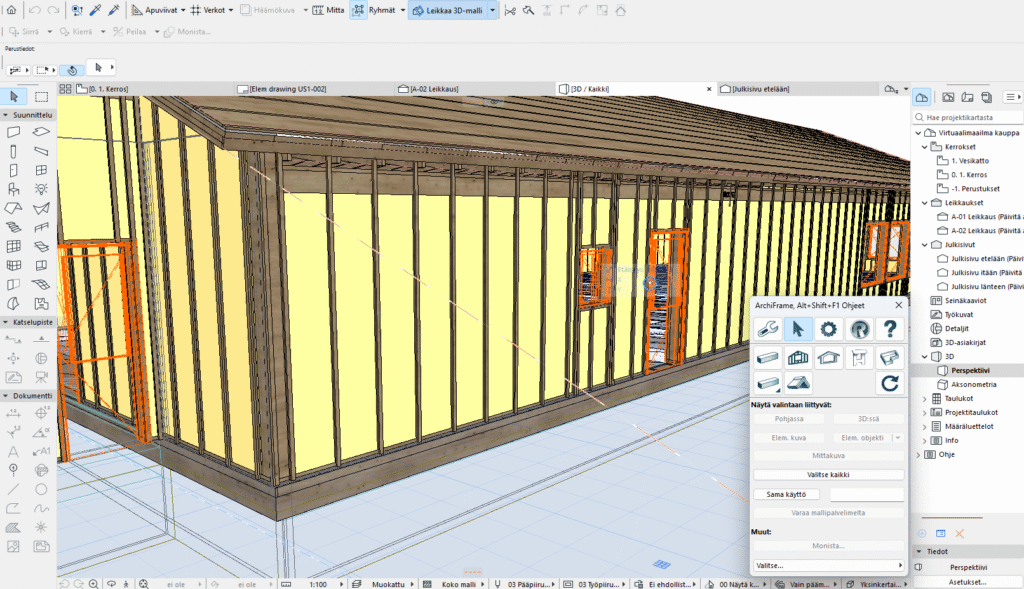This screenshot has height=589, width=1024.
Task: Open Aksonometria in project map
Action: pyautogui.click(x=973, y=385)
